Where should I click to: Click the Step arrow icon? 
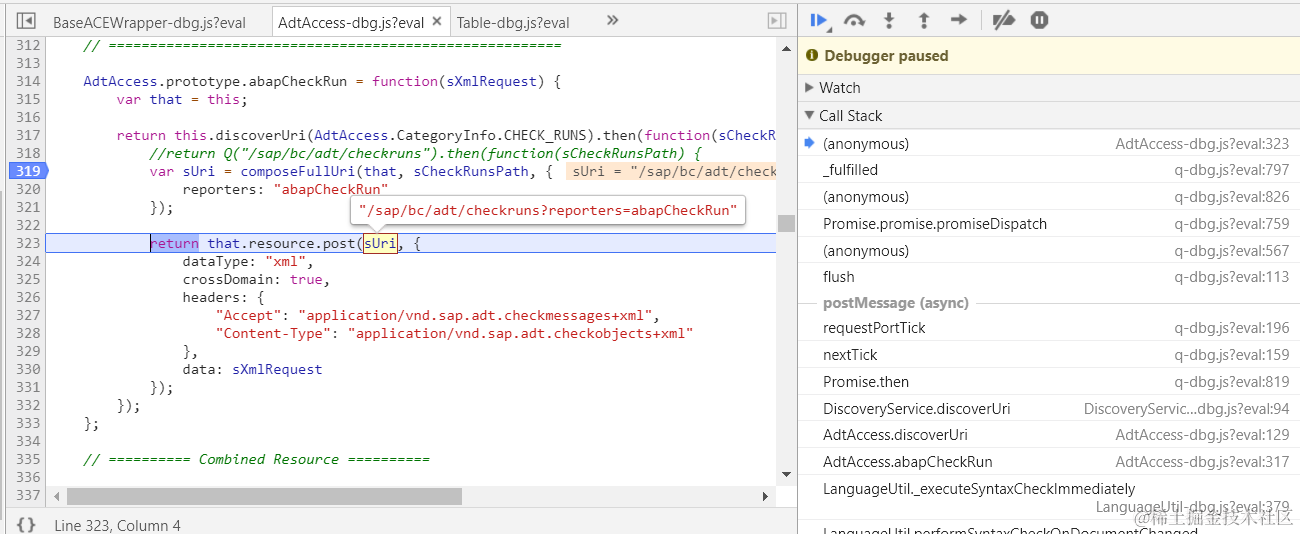click(958, 20)
